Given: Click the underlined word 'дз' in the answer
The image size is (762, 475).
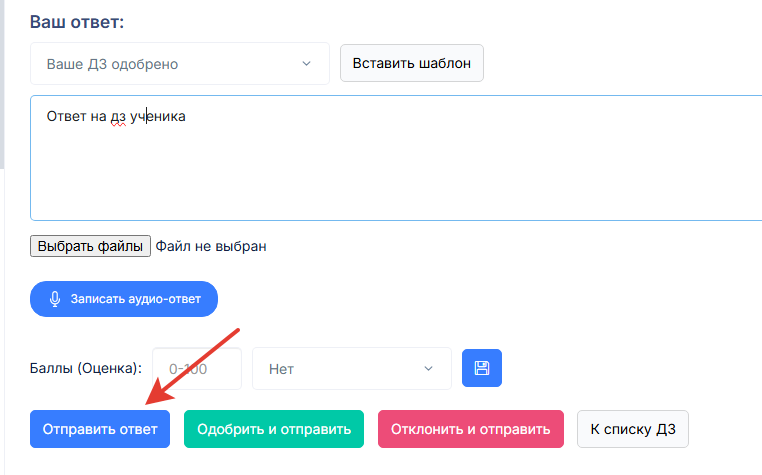Looking at the screenshot, I should 118,117.
